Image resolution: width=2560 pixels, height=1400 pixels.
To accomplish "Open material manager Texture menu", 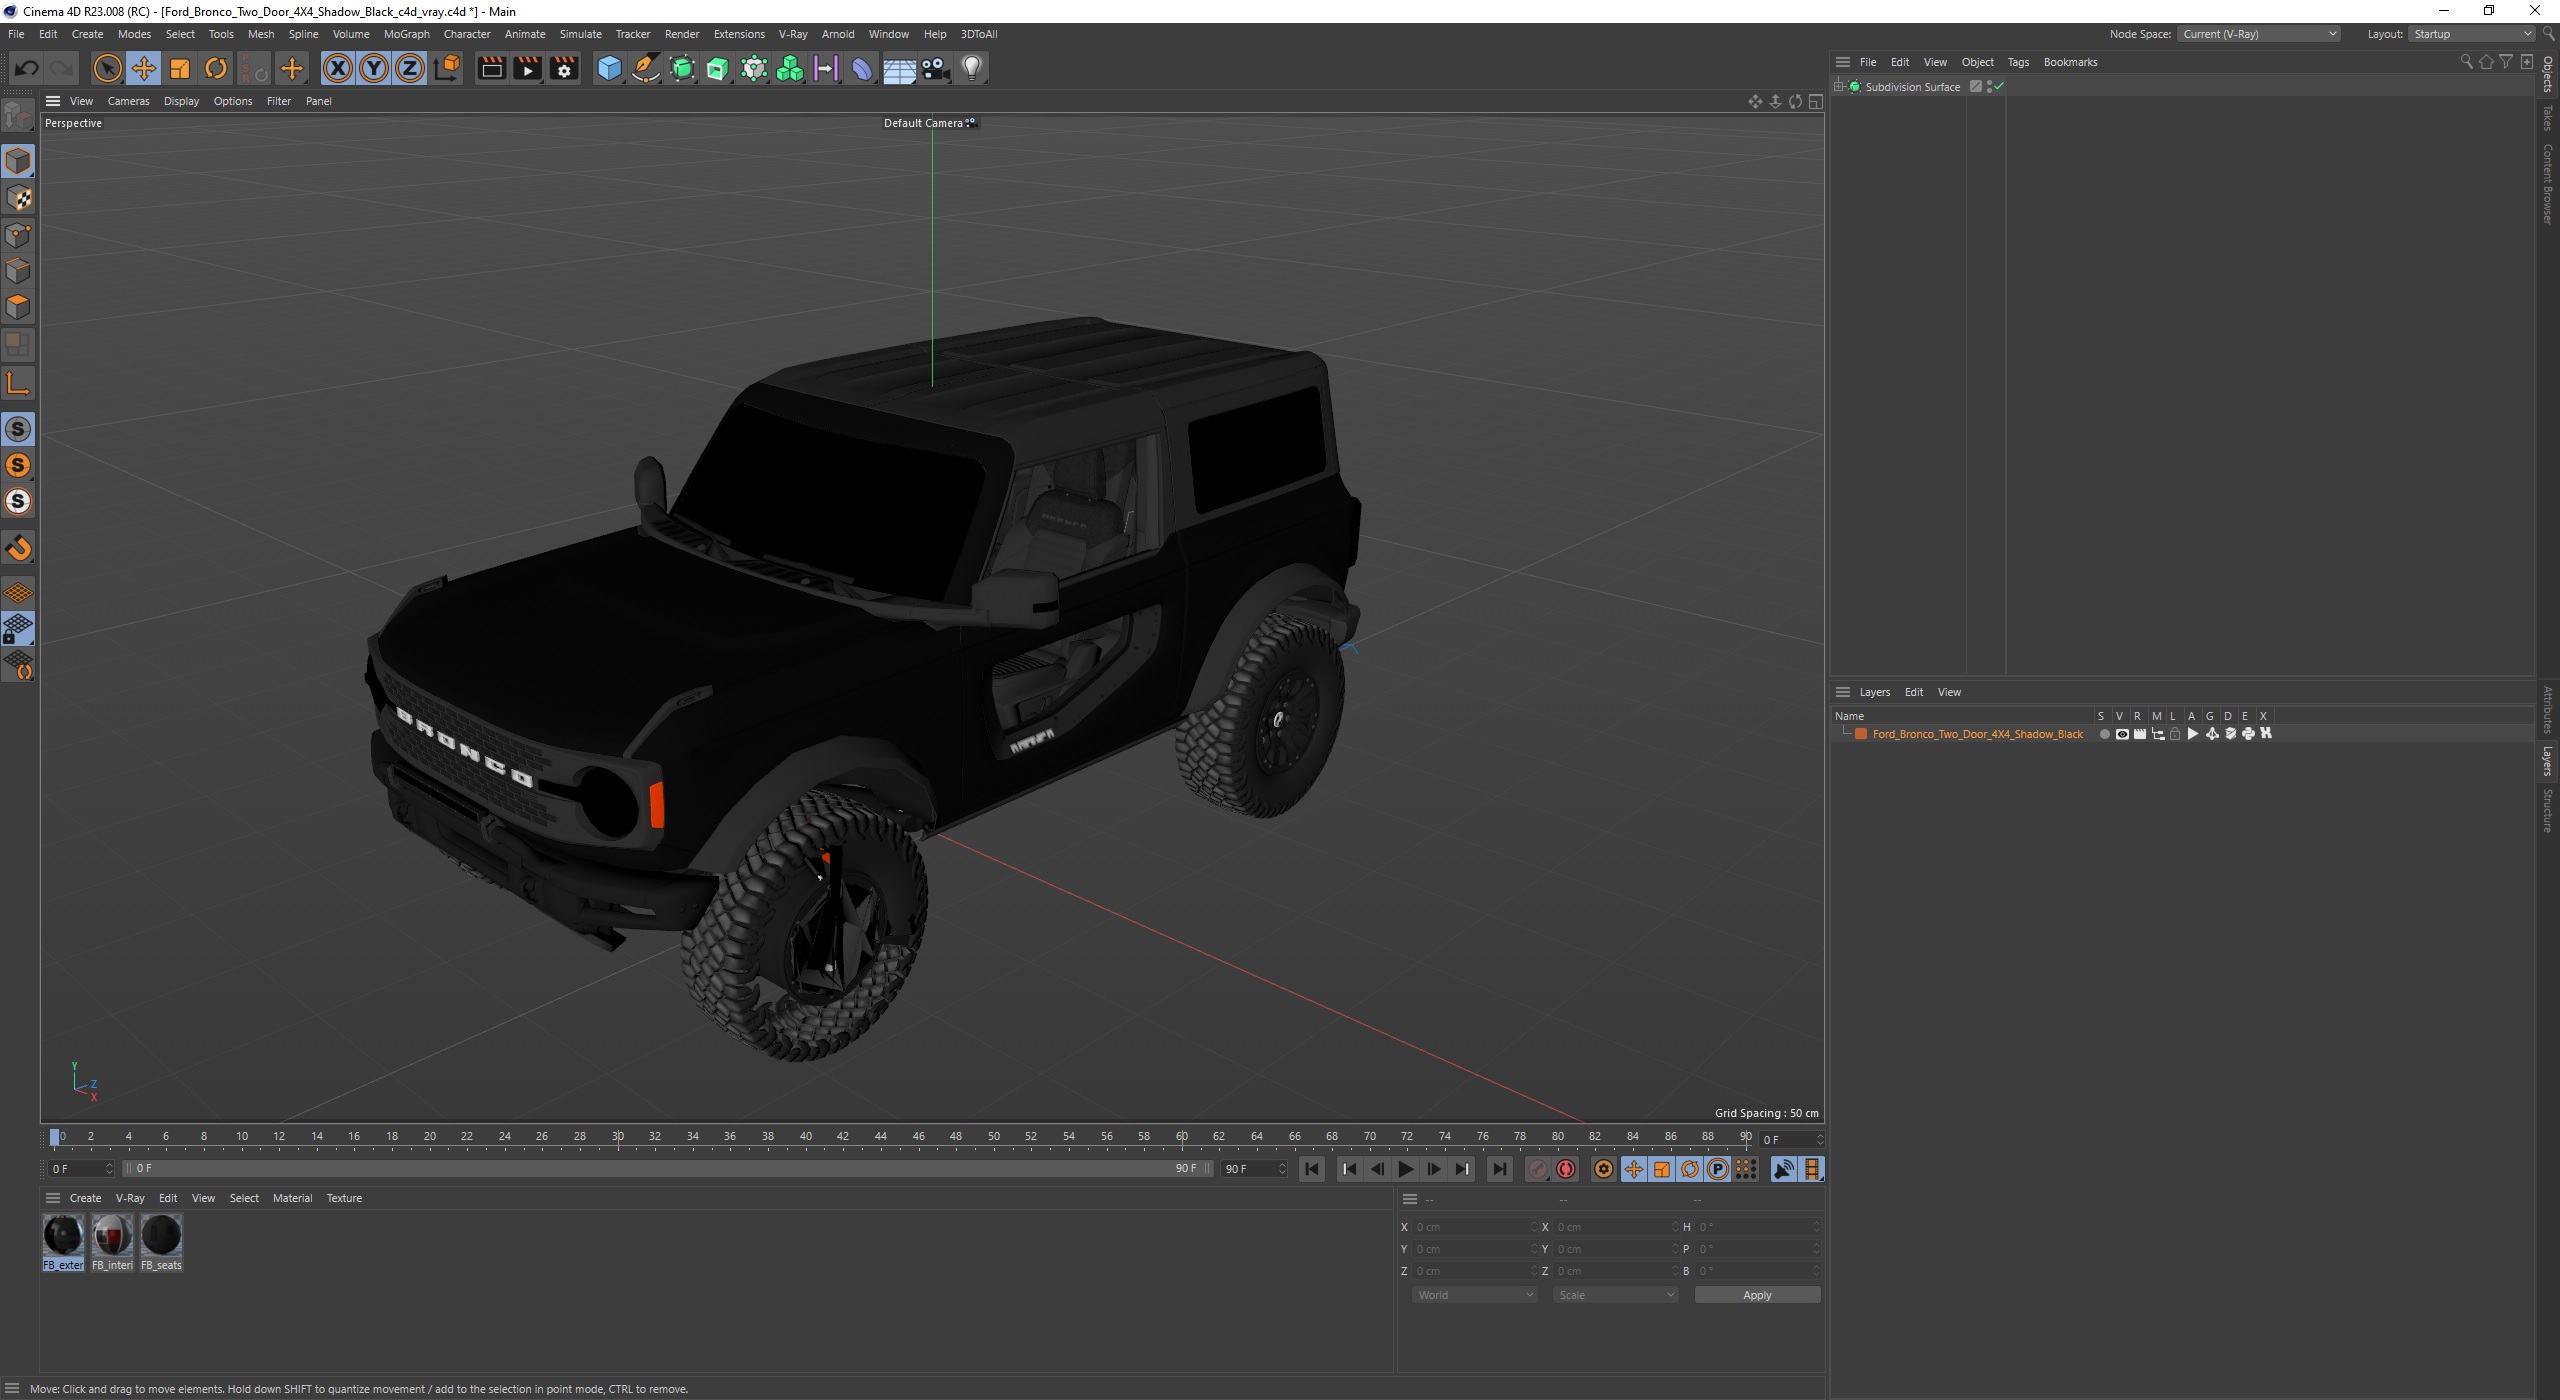I will coord(344,1198).
